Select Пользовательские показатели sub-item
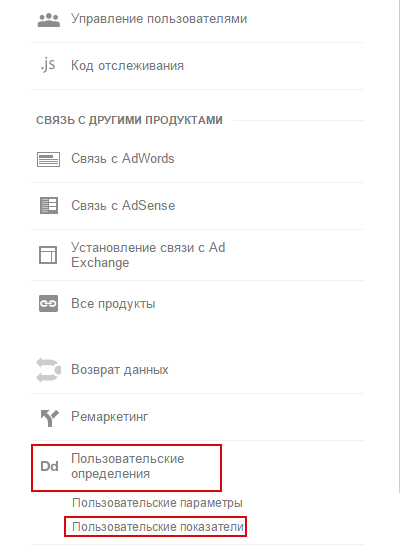The width and height of the screenshot is (400, 549). coord(158,527)
